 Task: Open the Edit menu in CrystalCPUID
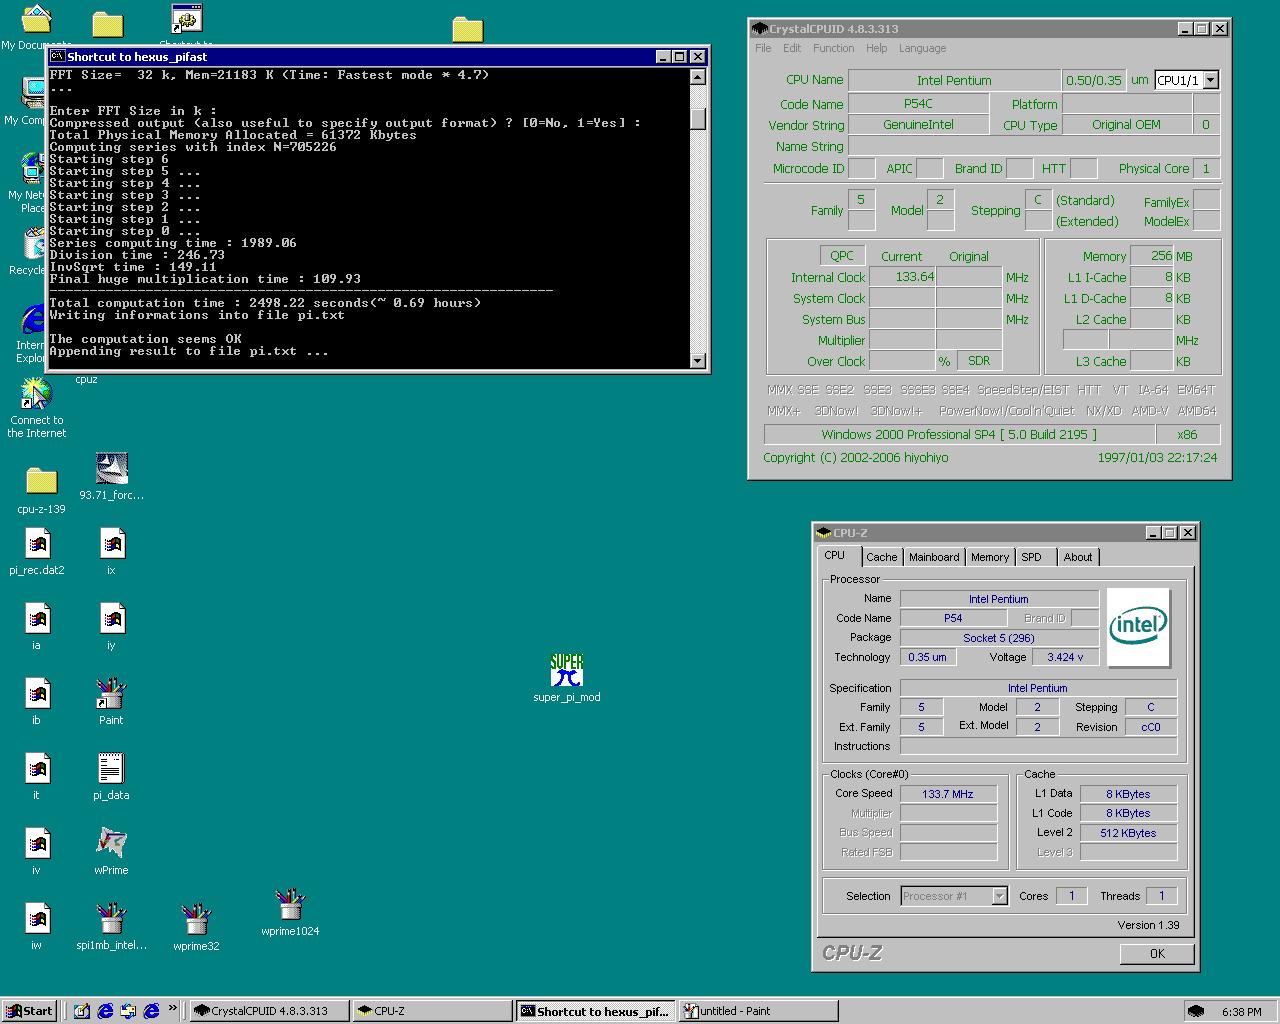792,48
